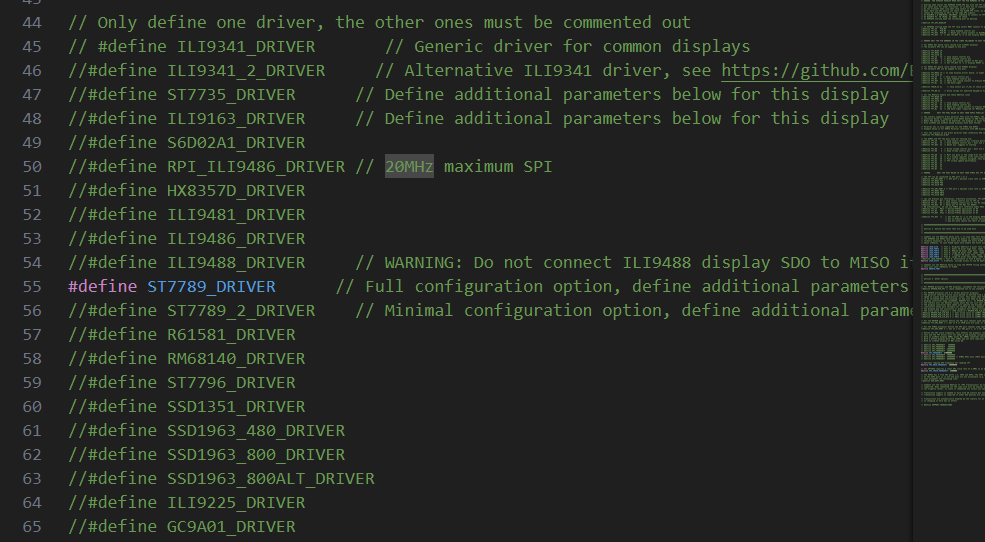This screenshot has width=985, height=542.
Task: Select line number 44 in the gutter
Action: tap(31, 22)
